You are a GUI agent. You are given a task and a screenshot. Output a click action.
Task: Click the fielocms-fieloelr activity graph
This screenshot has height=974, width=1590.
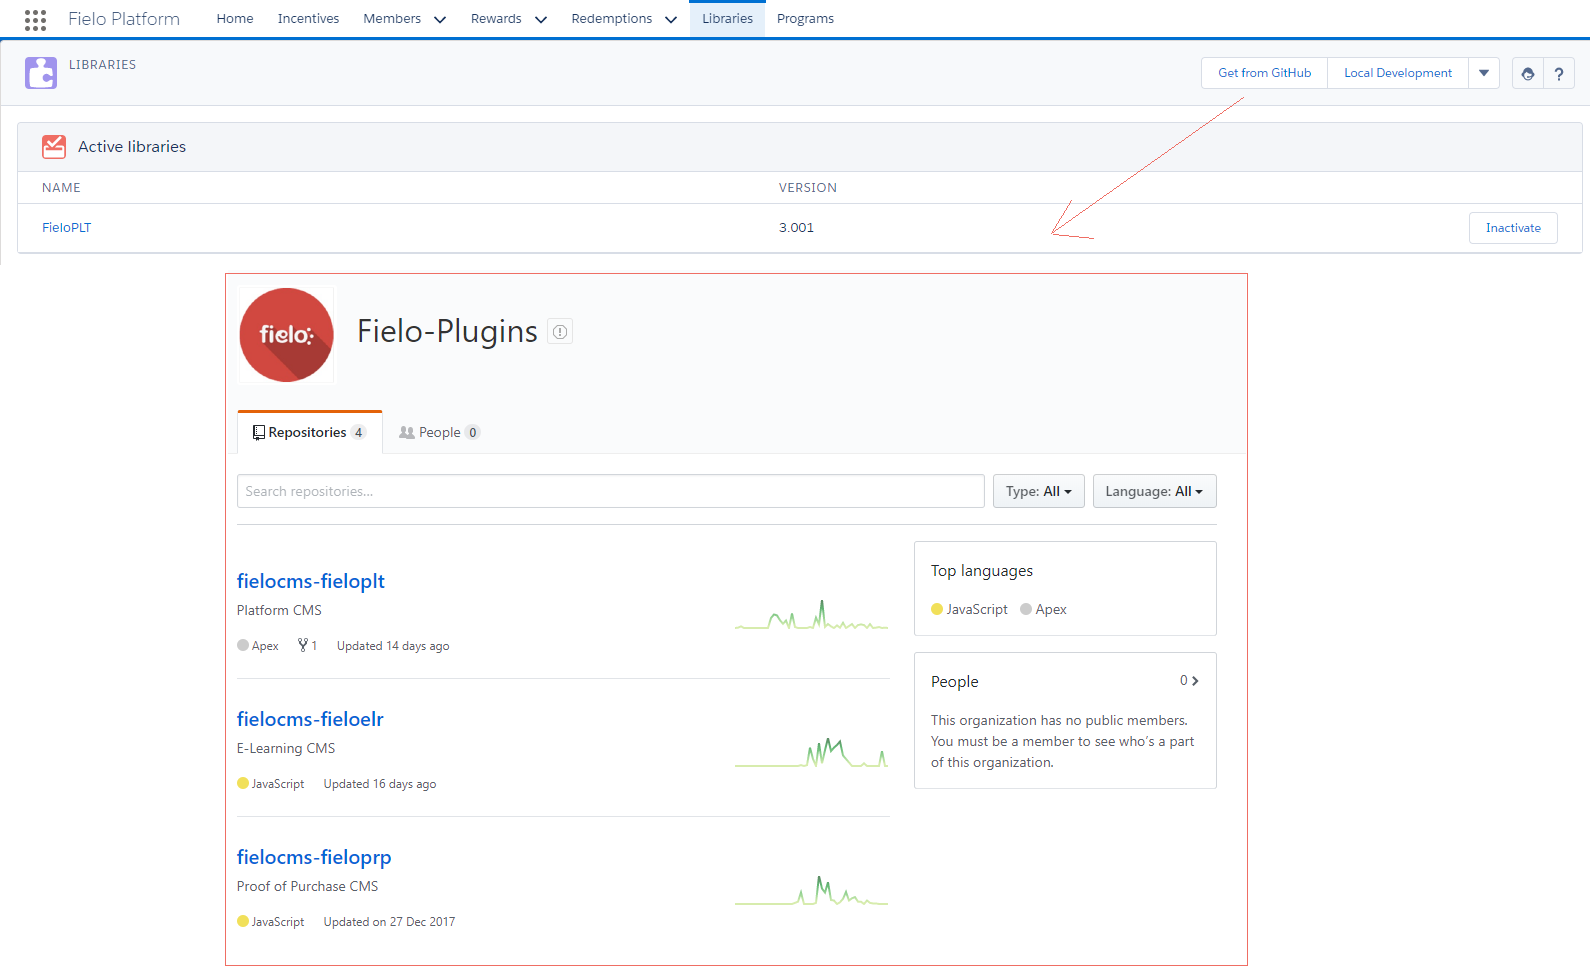pos(811,752)
